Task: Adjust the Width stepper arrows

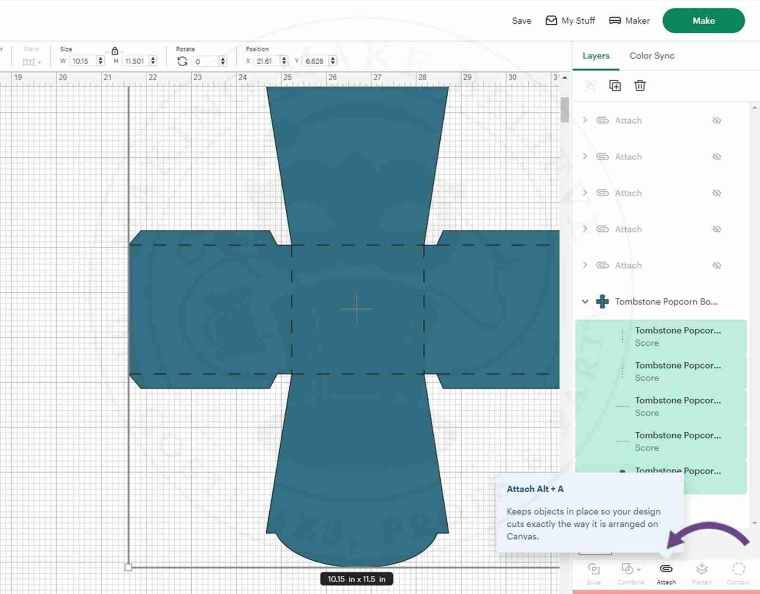Action: click(100, 61)
